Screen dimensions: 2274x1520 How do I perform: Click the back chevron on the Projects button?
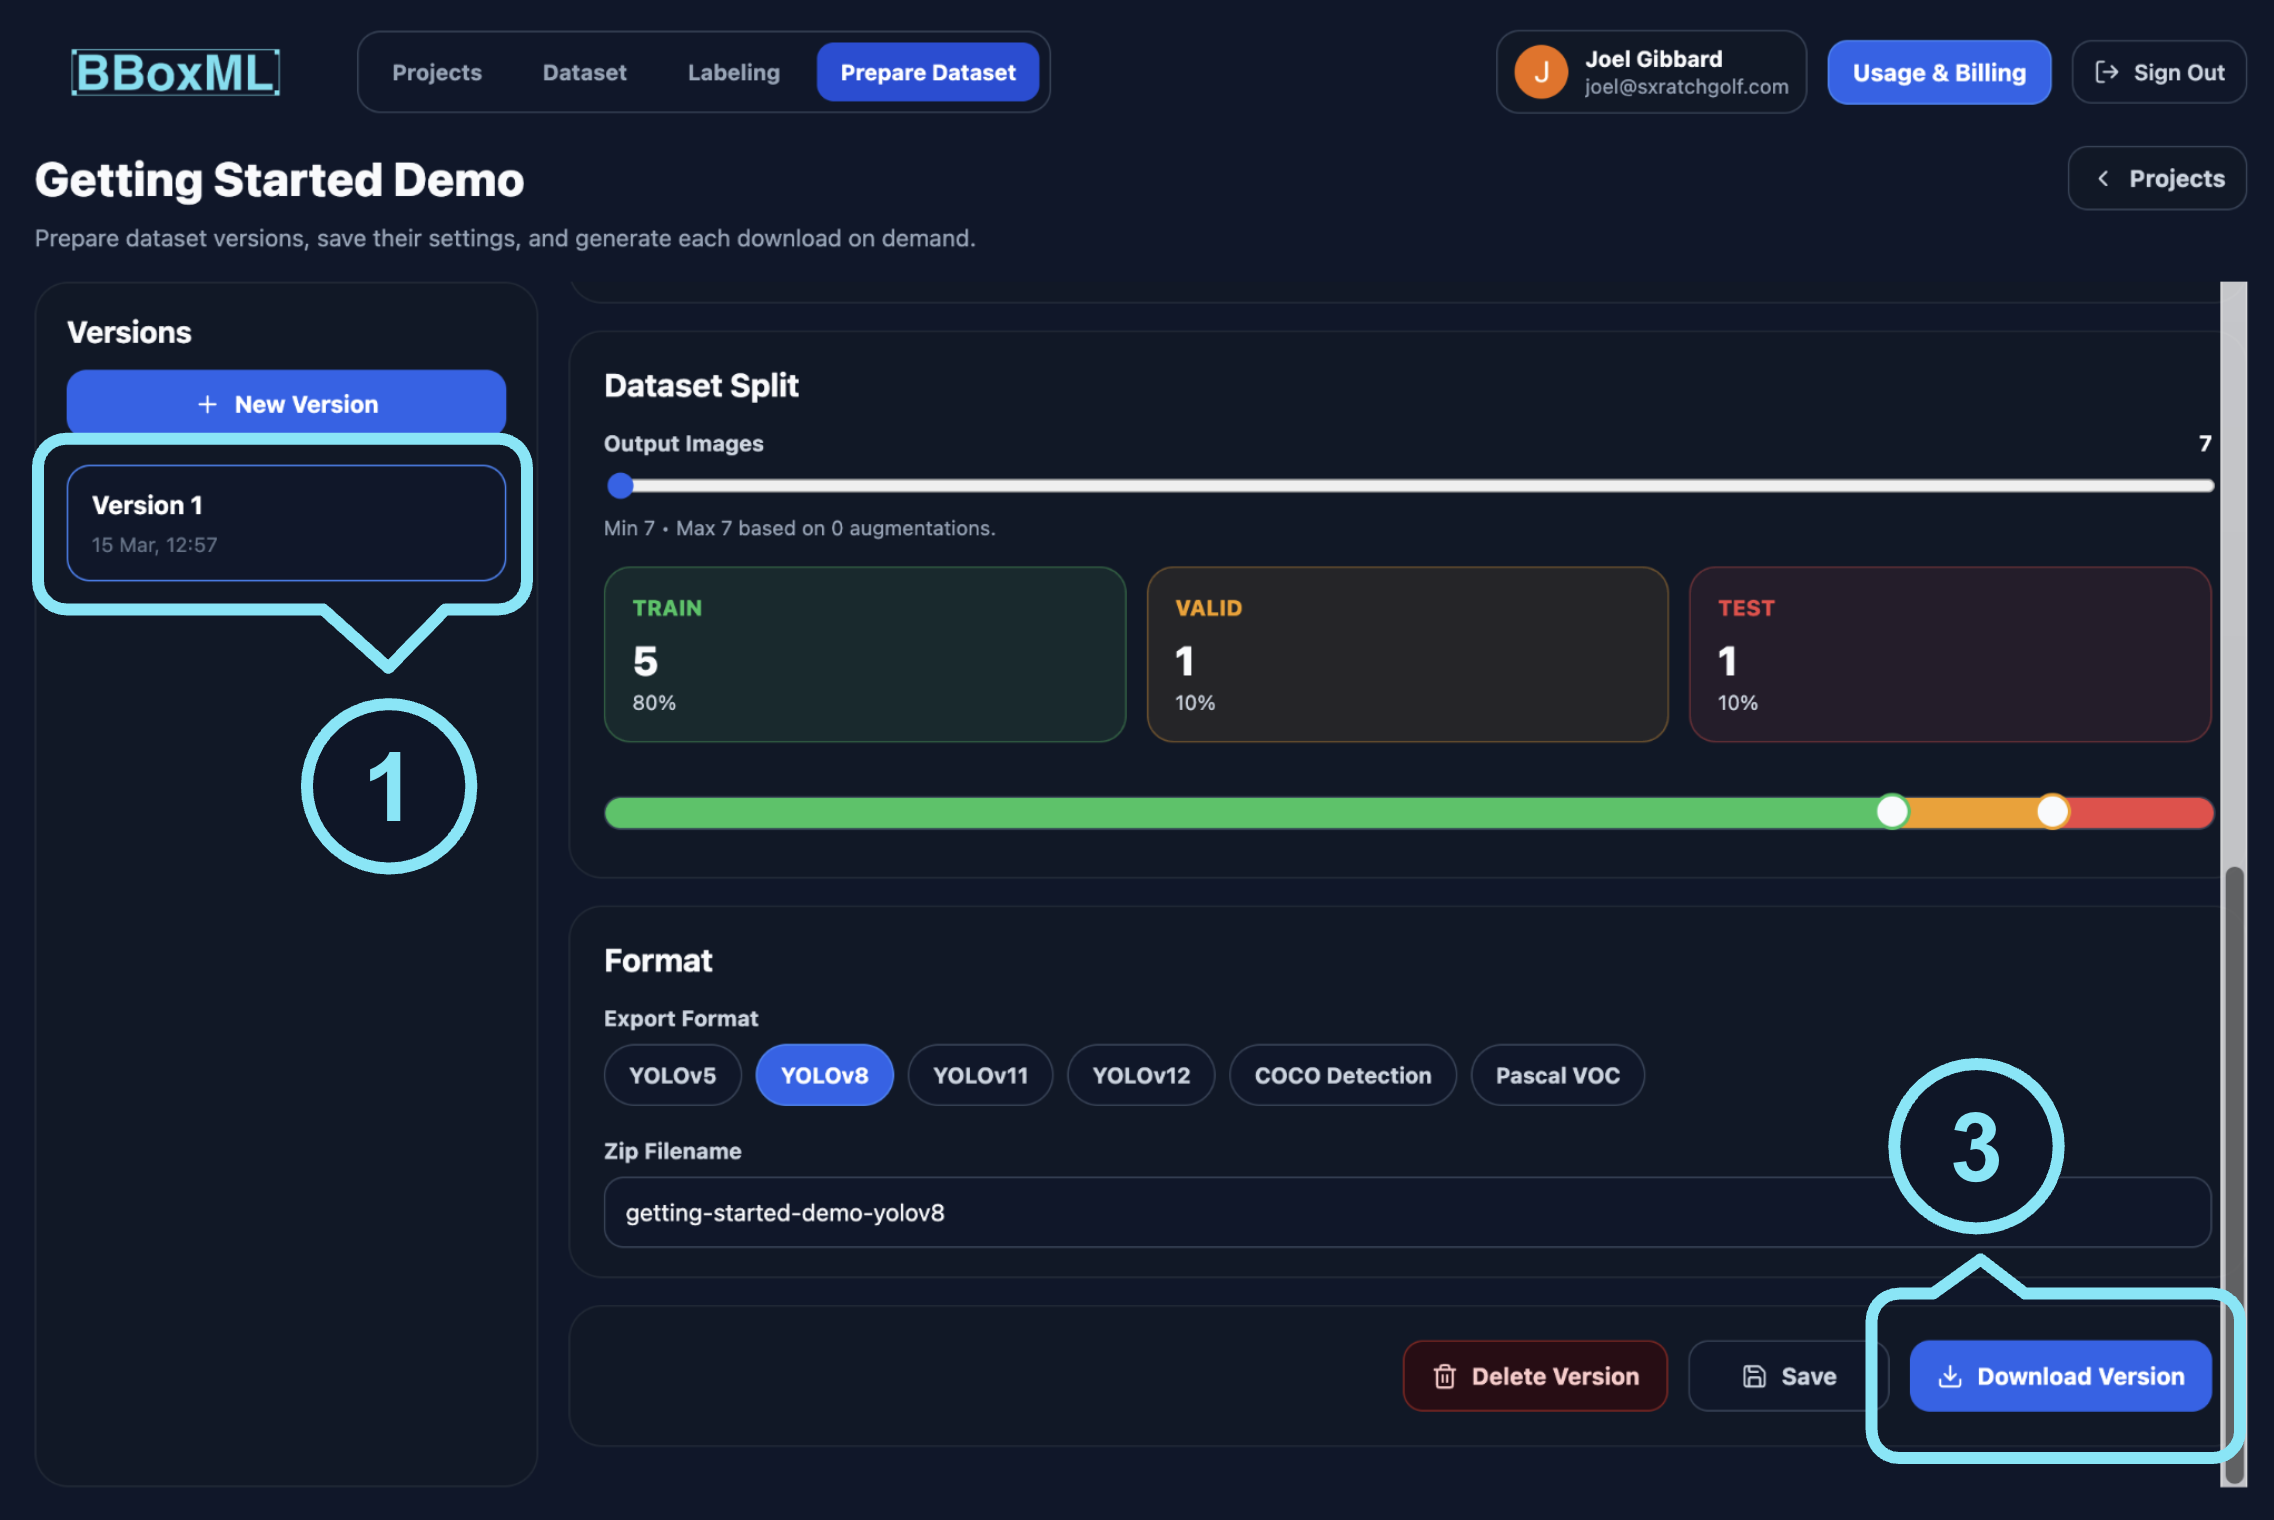click(x=2104, y=178)
